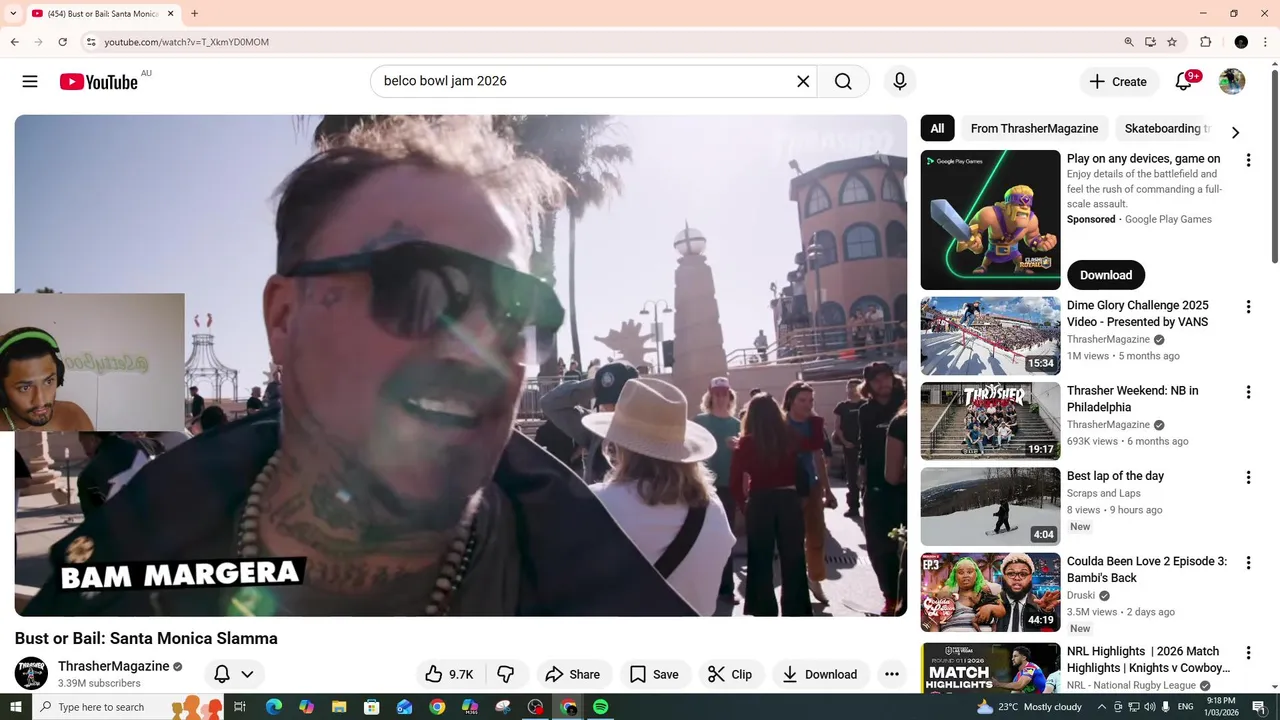Open Clash of Clans ad thumbnail
This screenshot has width=1280, height=720.
pyautogui.click(x=990, y=220)
